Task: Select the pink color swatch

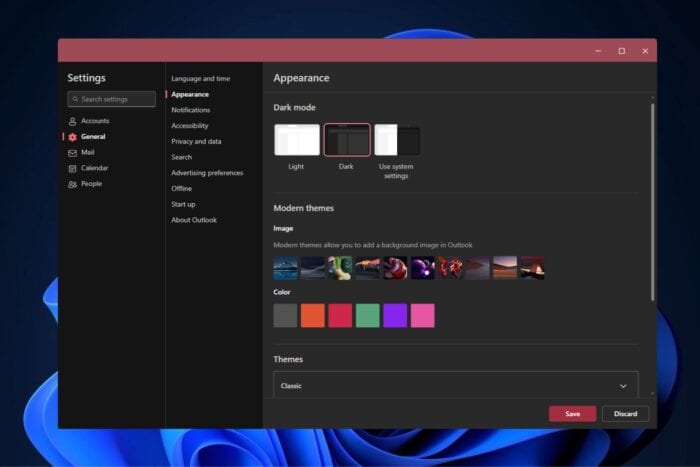Action: pos(422,316)
